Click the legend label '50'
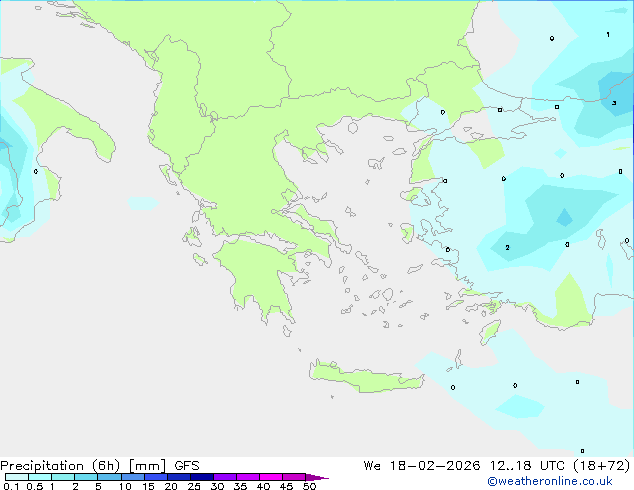The image size is (634, 490). [310, 486]
